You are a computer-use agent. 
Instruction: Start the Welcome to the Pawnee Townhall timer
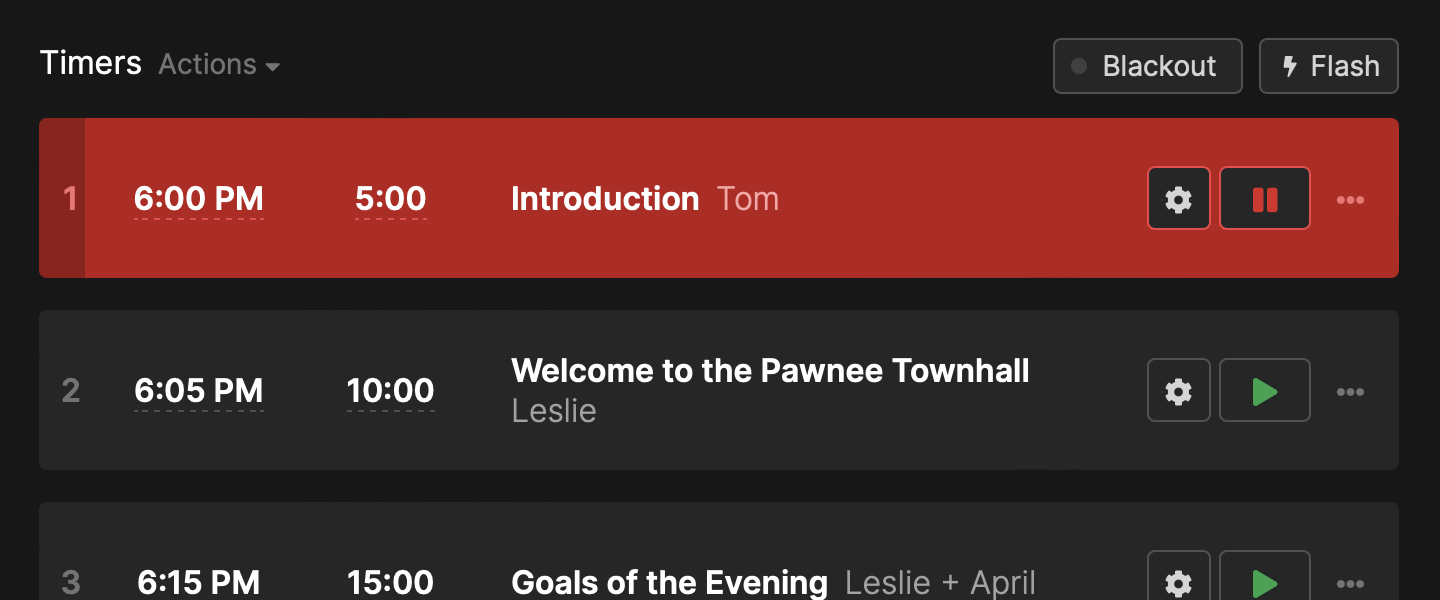1265,391
